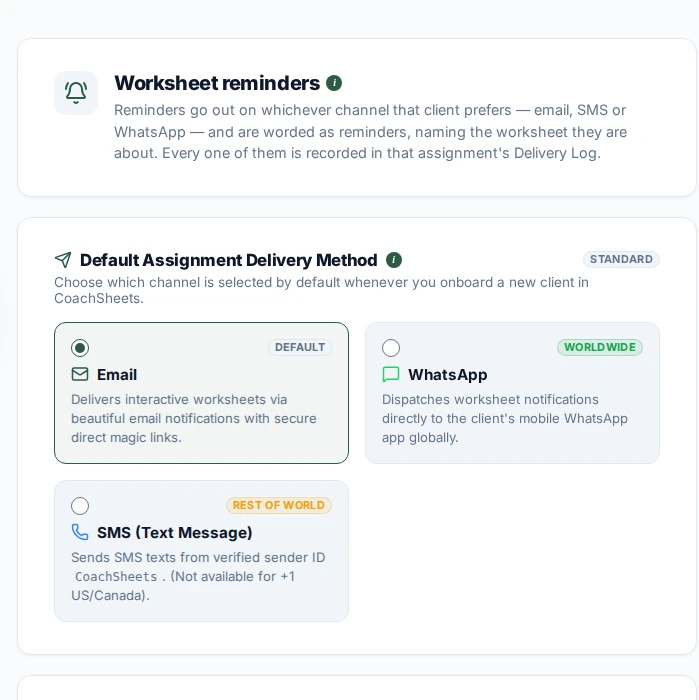Click the 'Dispatches worksheet notifications' description
The height and width of the screenshot is (700, 699).
(x=505, y=418)
